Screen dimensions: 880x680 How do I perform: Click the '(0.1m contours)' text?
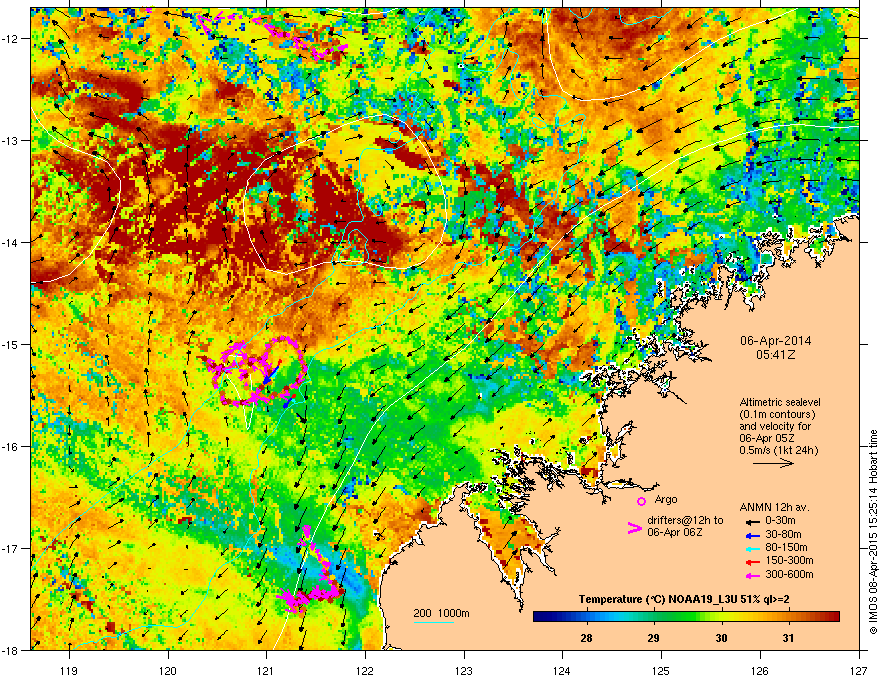(x=777, y=415)
